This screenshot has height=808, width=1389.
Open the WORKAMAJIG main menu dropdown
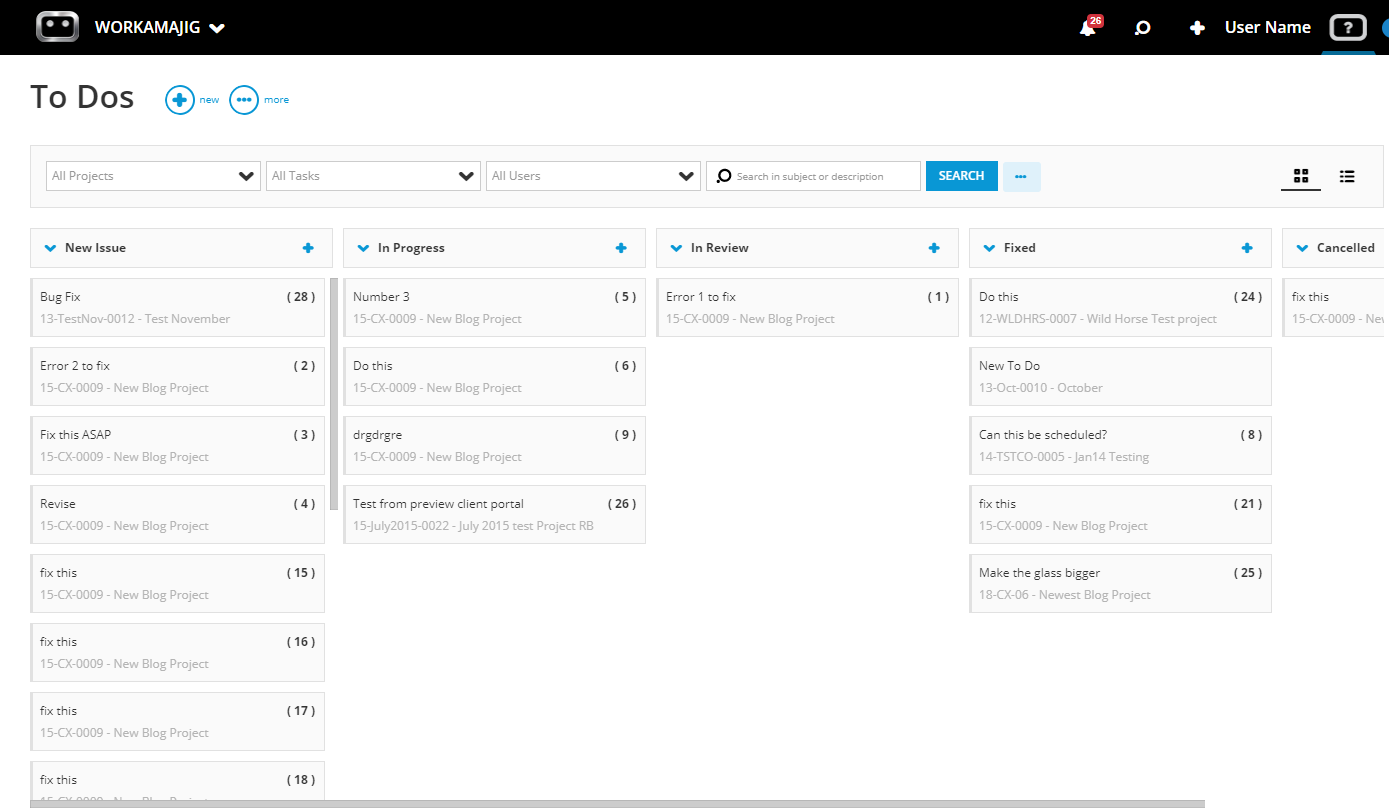coord(160,28)
